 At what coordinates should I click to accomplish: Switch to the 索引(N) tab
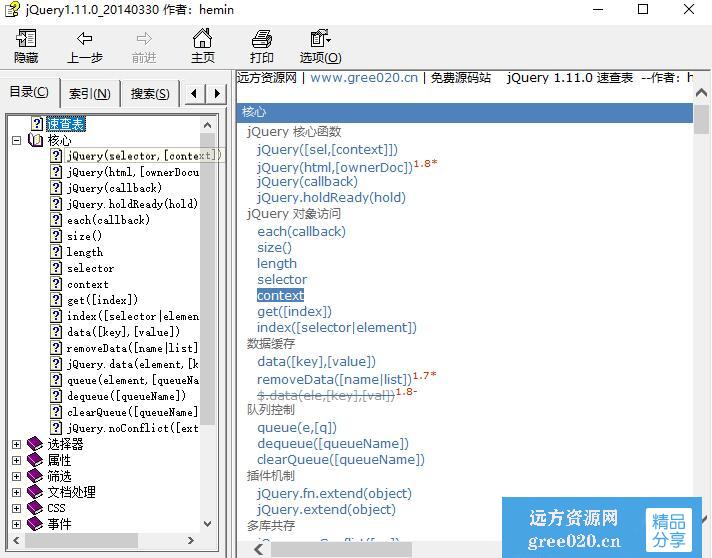point(89,93)
